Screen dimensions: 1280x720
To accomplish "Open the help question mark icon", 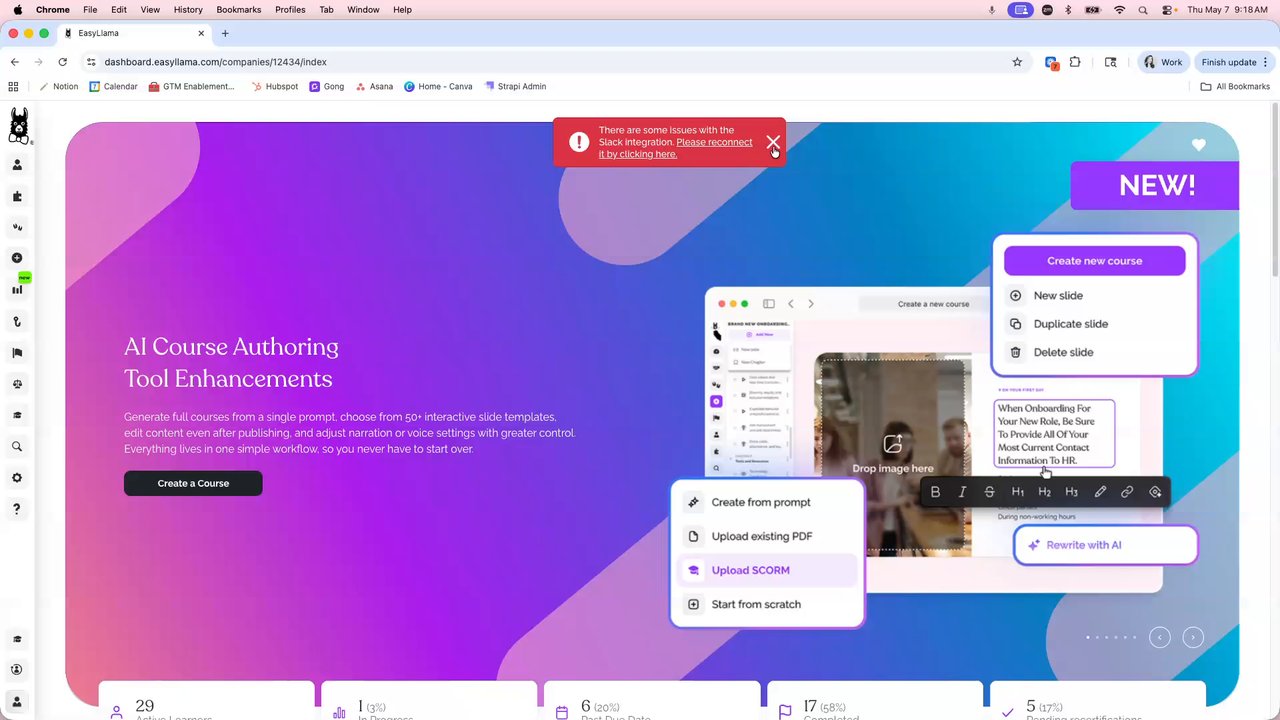I will click(x=17, y=509).
